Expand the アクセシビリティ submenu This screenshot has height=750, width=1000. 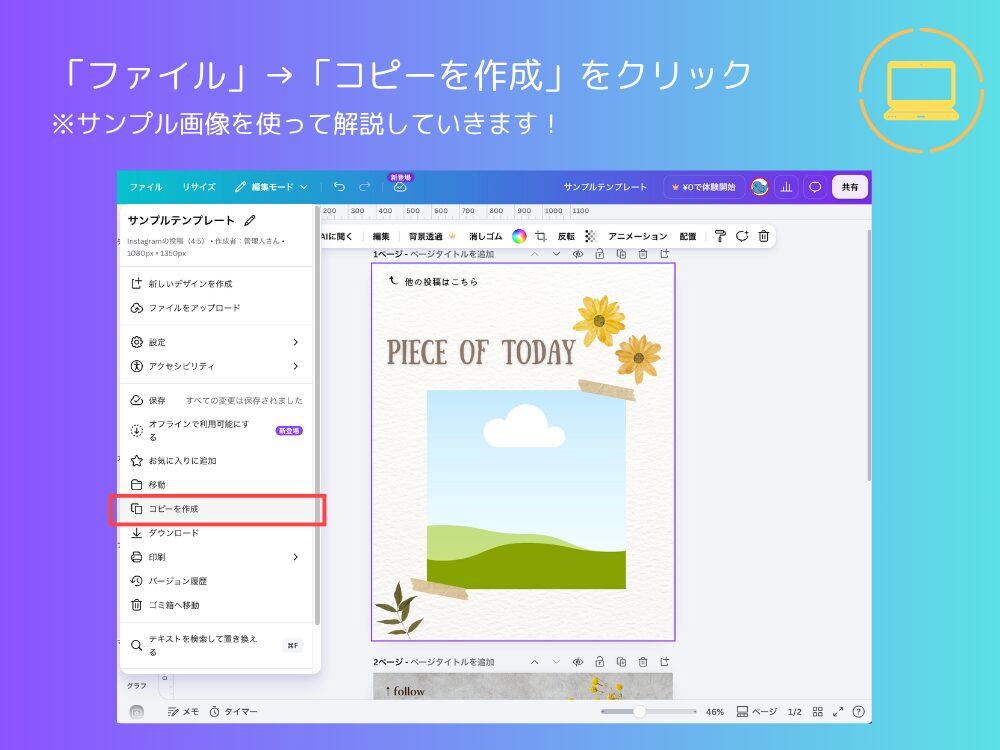click(x=217, y=366)
